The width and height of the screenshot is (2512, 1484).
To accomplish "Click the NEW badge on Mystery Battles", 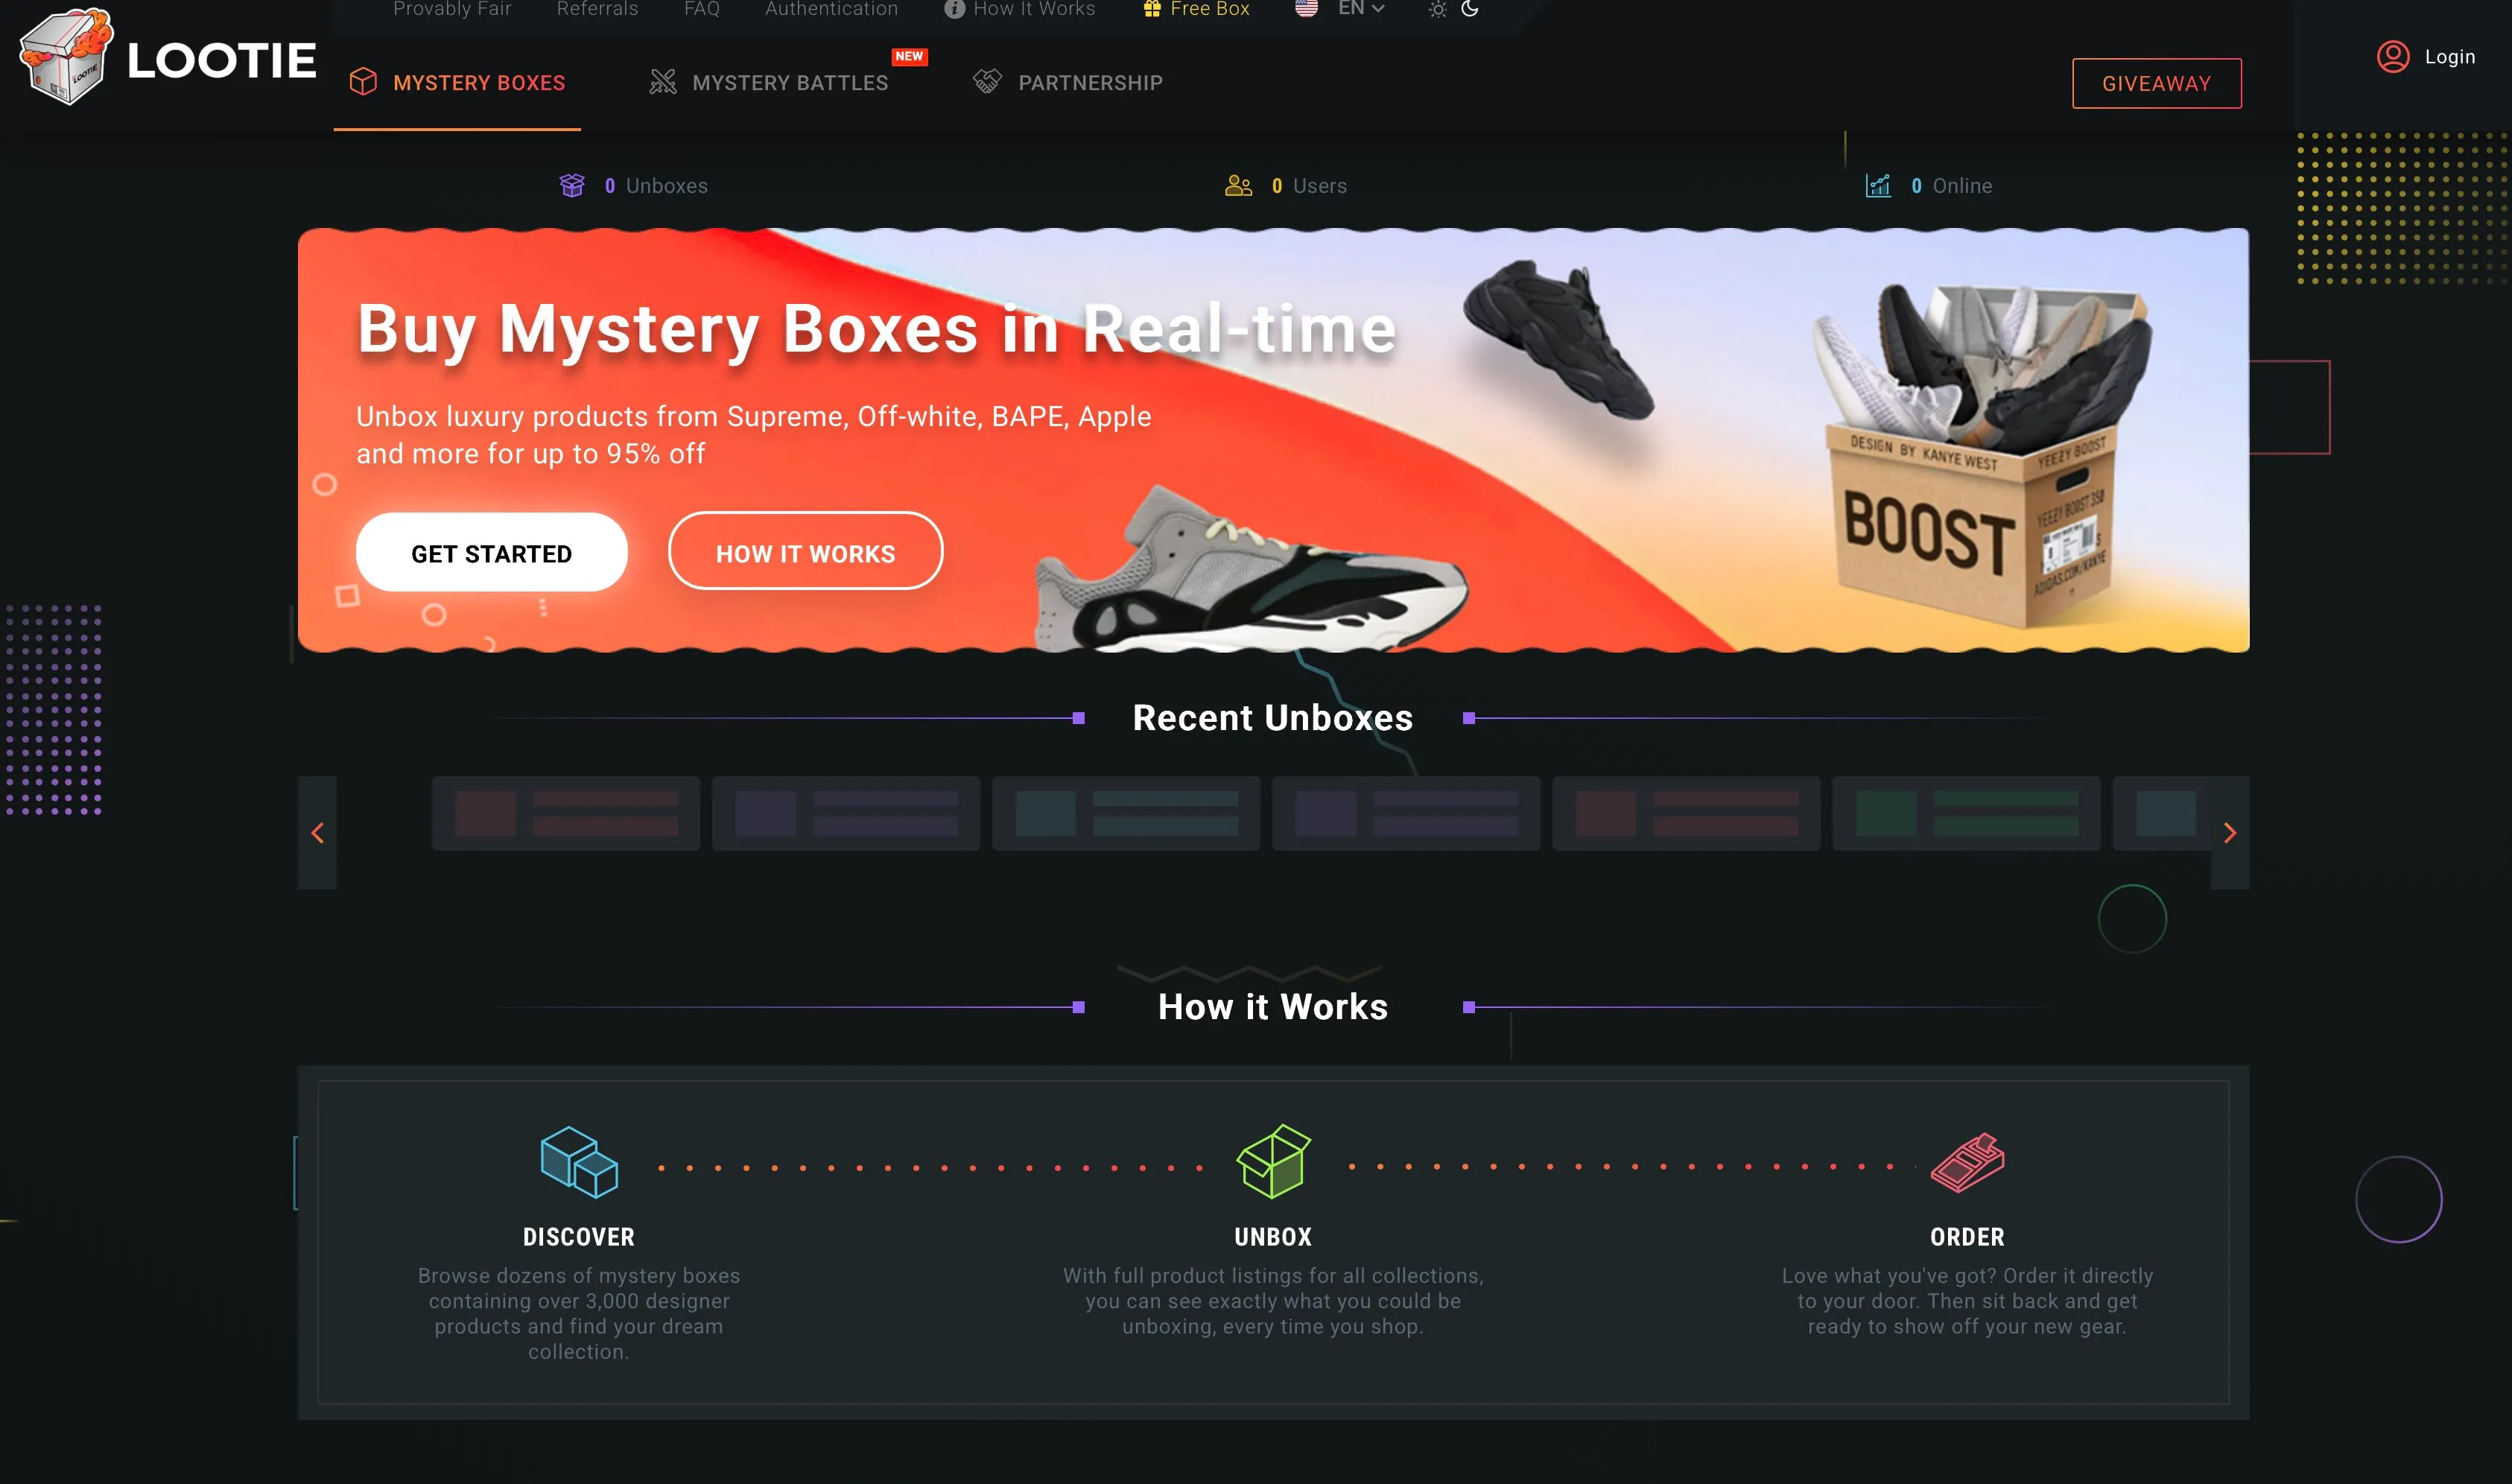I will (x=909, y=56).
